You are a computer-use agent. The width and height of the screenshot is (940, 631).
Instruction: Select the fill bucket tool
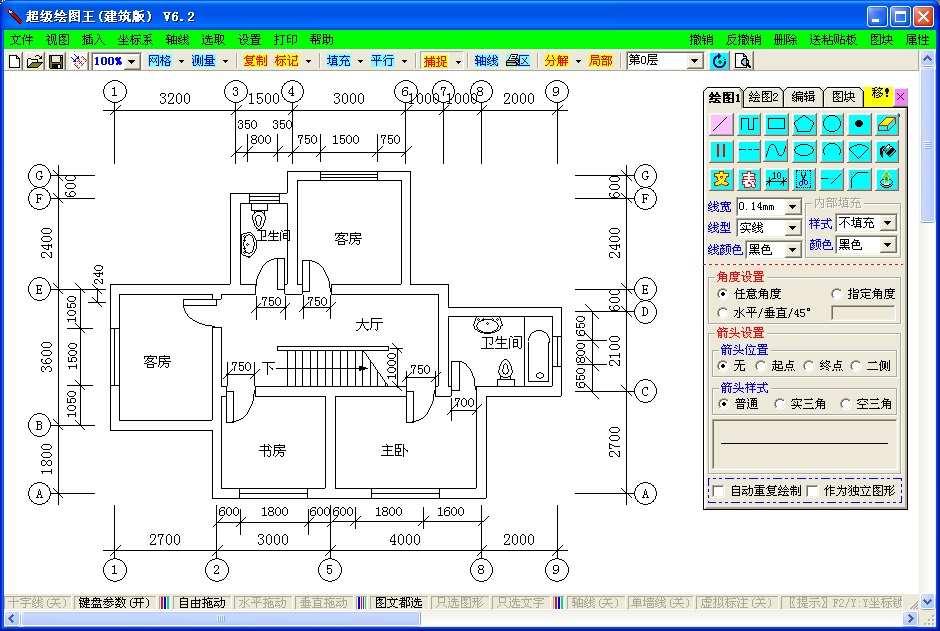click(x=888, y=151)
